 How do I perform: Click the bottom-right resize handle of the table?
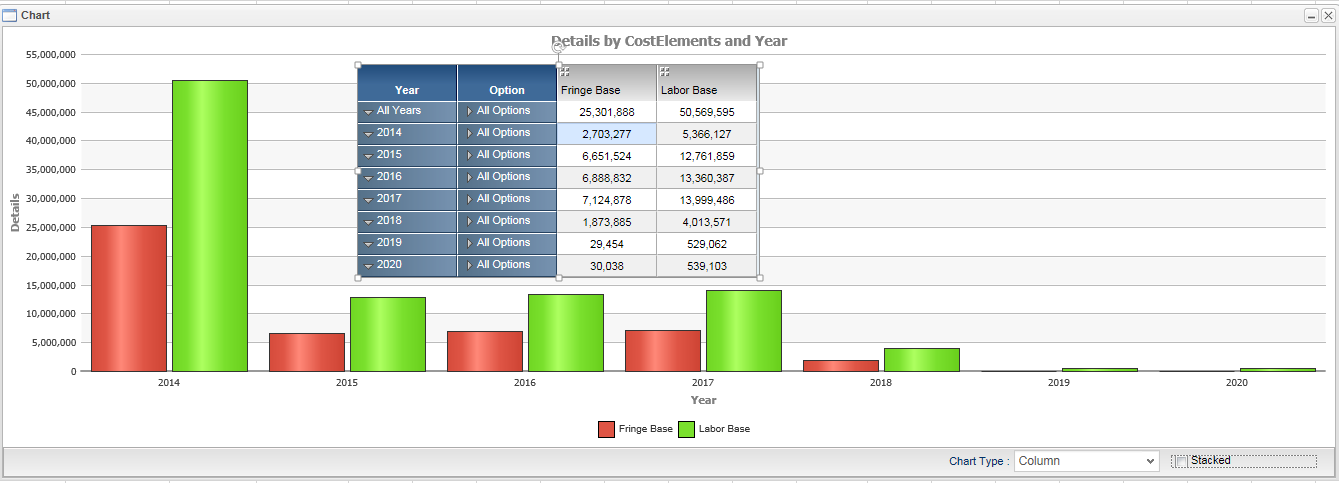[x=760, y=277]
